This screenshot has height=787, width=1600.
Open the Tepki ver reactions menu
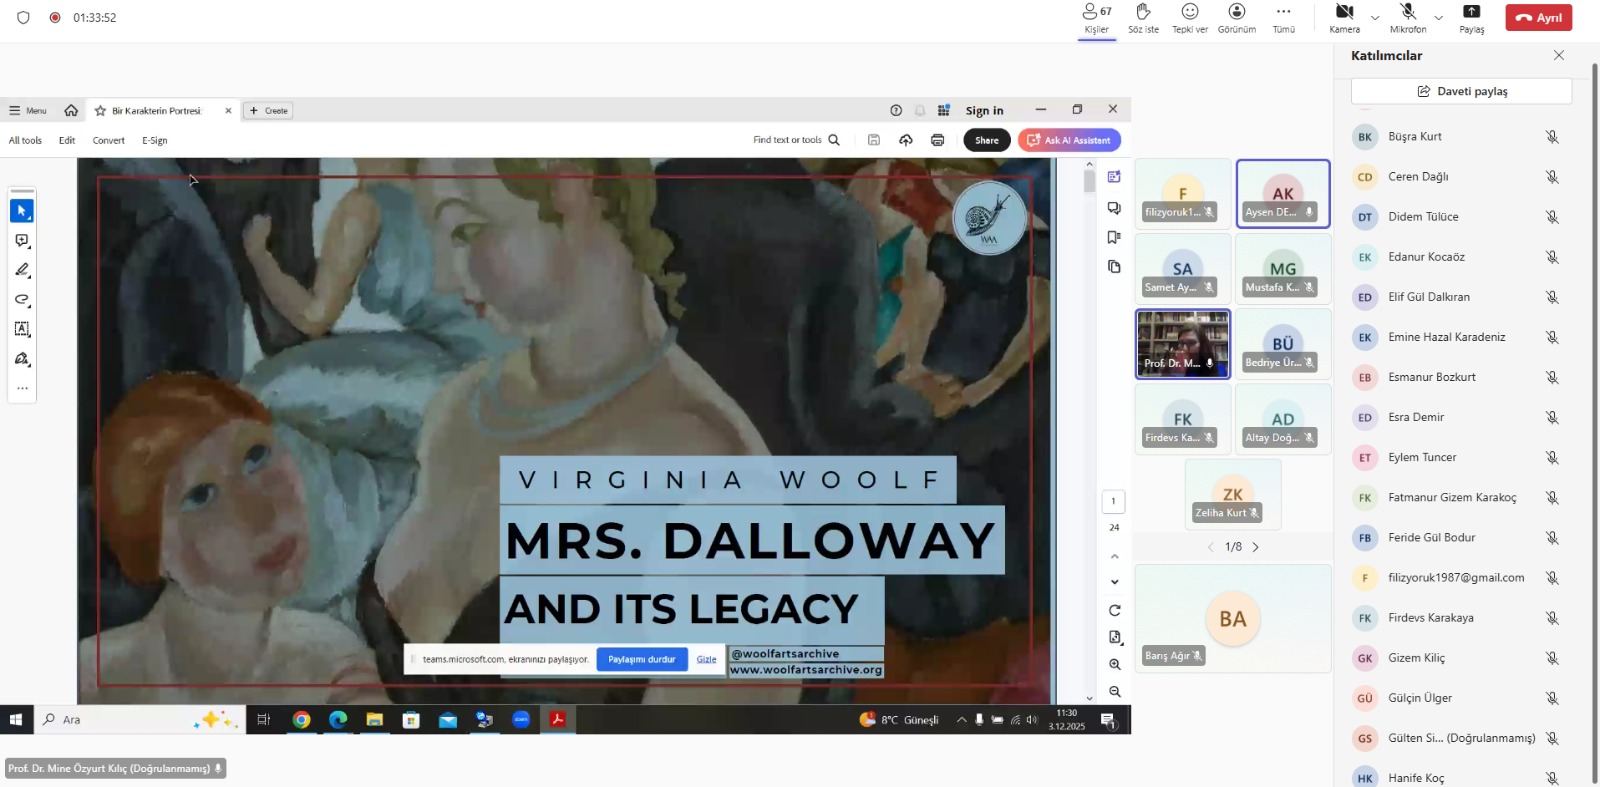tap(1190, 17)
